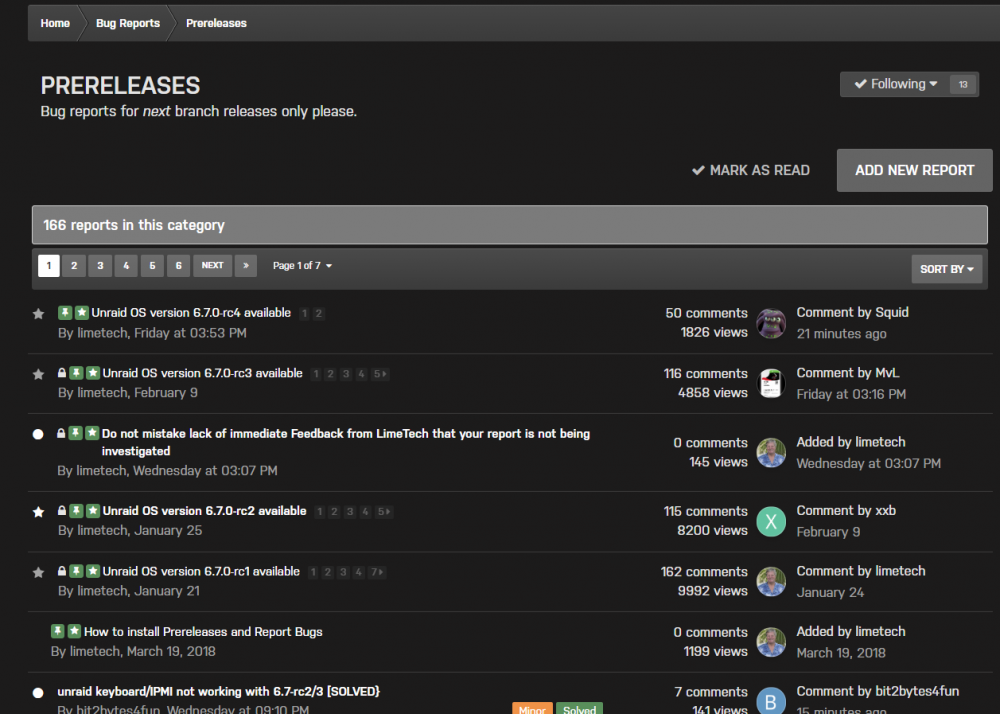Open Do not mistake lack of Feedback report
This screenshot has height=714, width=1000.
346,442
